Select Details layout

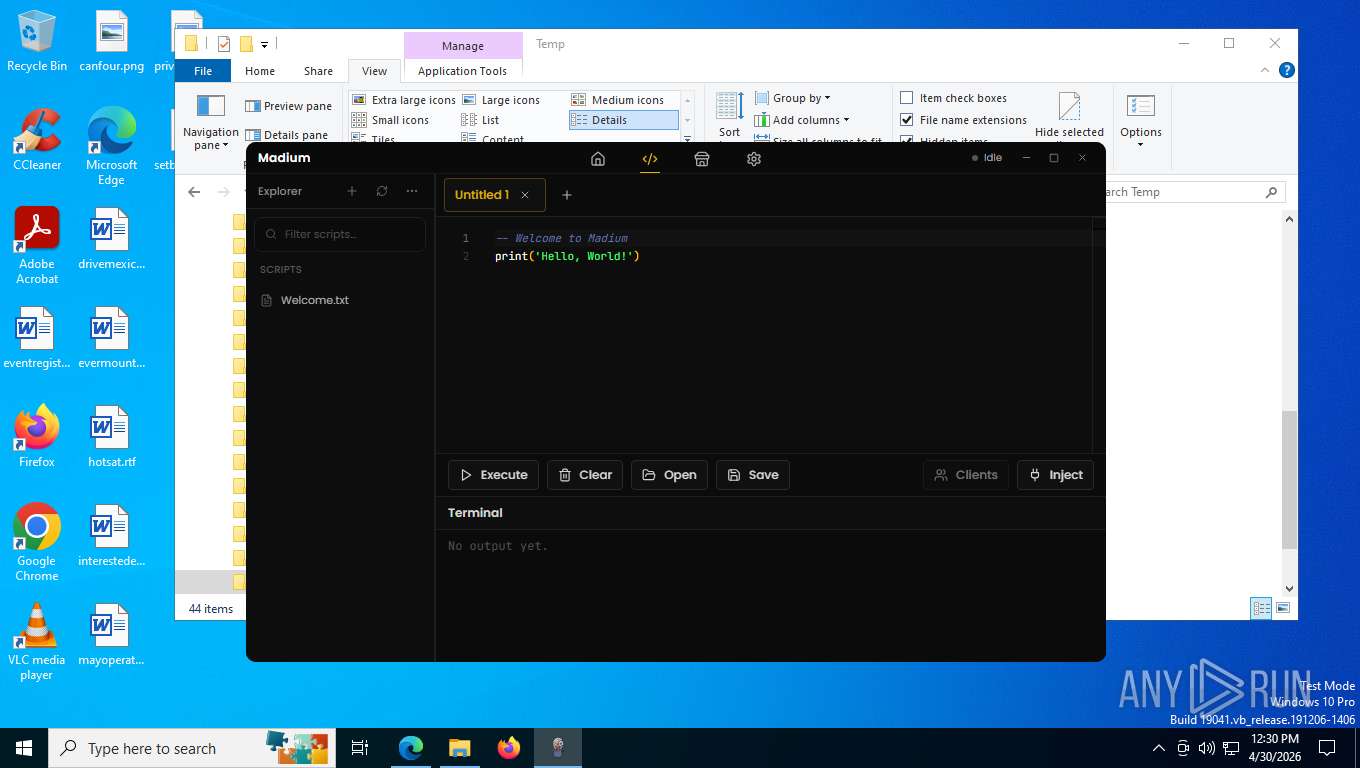[x=623, y=120]
